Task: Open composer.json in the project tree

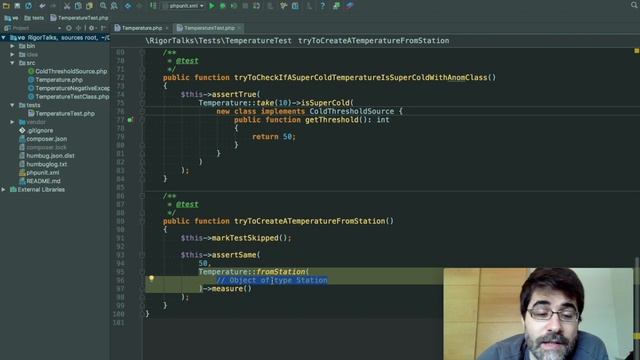Action: click(43, 139)
